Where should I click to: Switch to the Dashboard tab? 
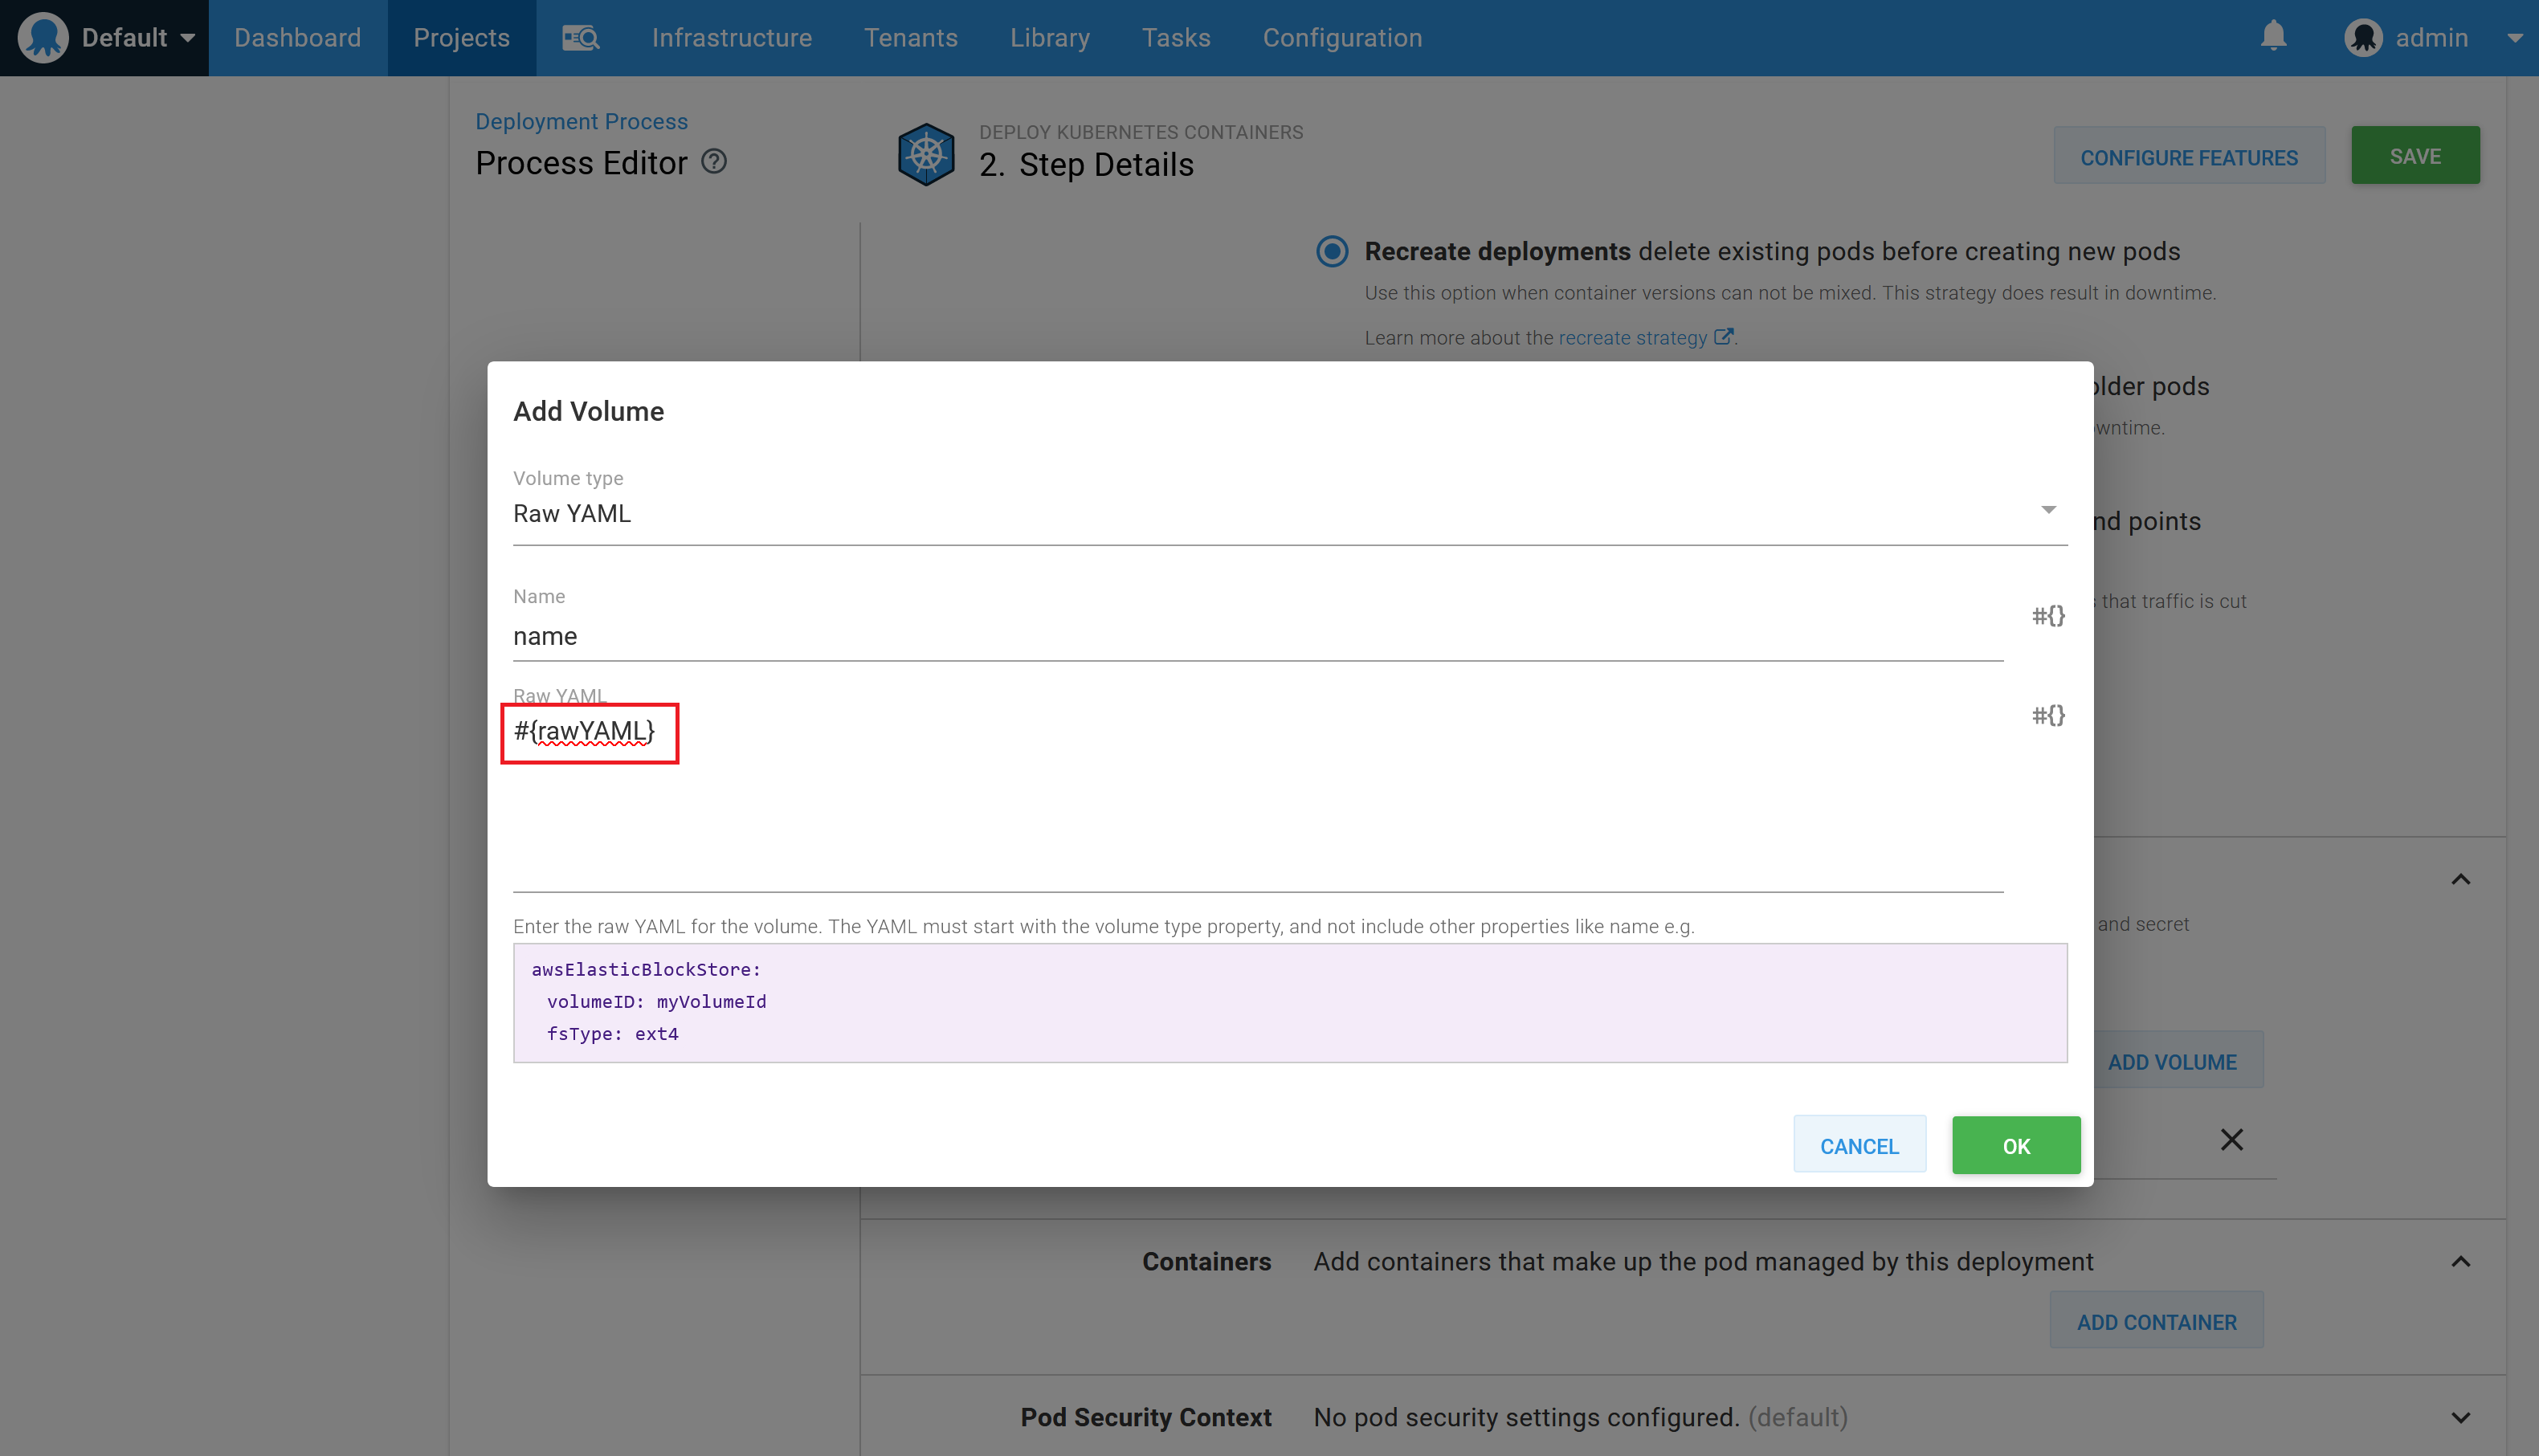coord(297,37)
